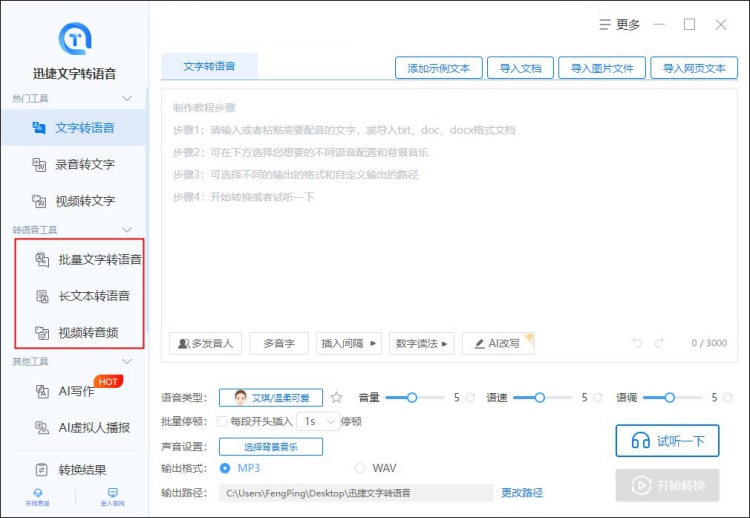Click the 多发音人 button

(x=205, y=343)
